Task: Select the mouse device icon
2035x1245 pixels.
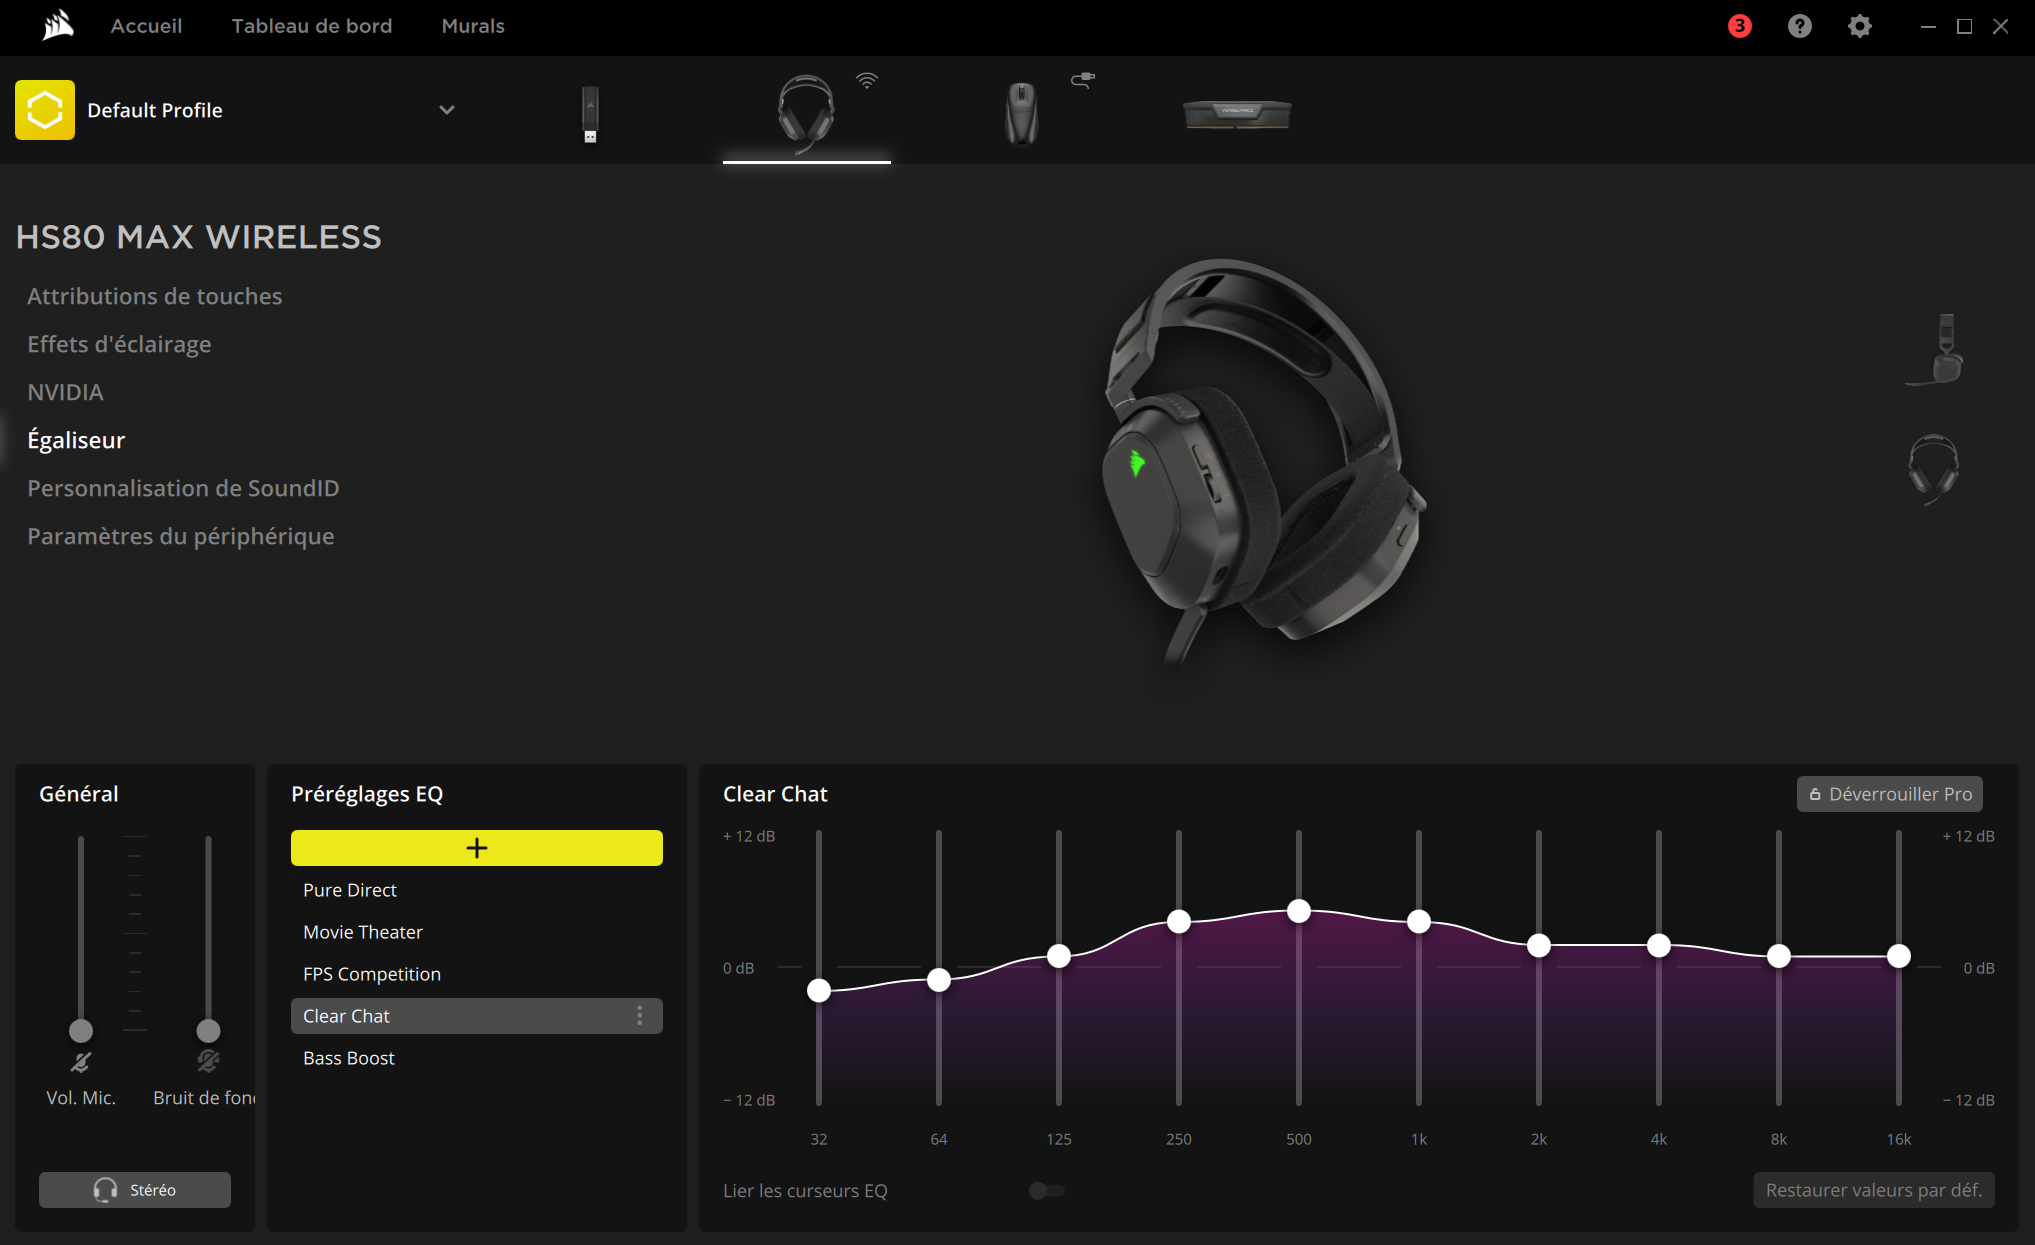Action: 1021,114
